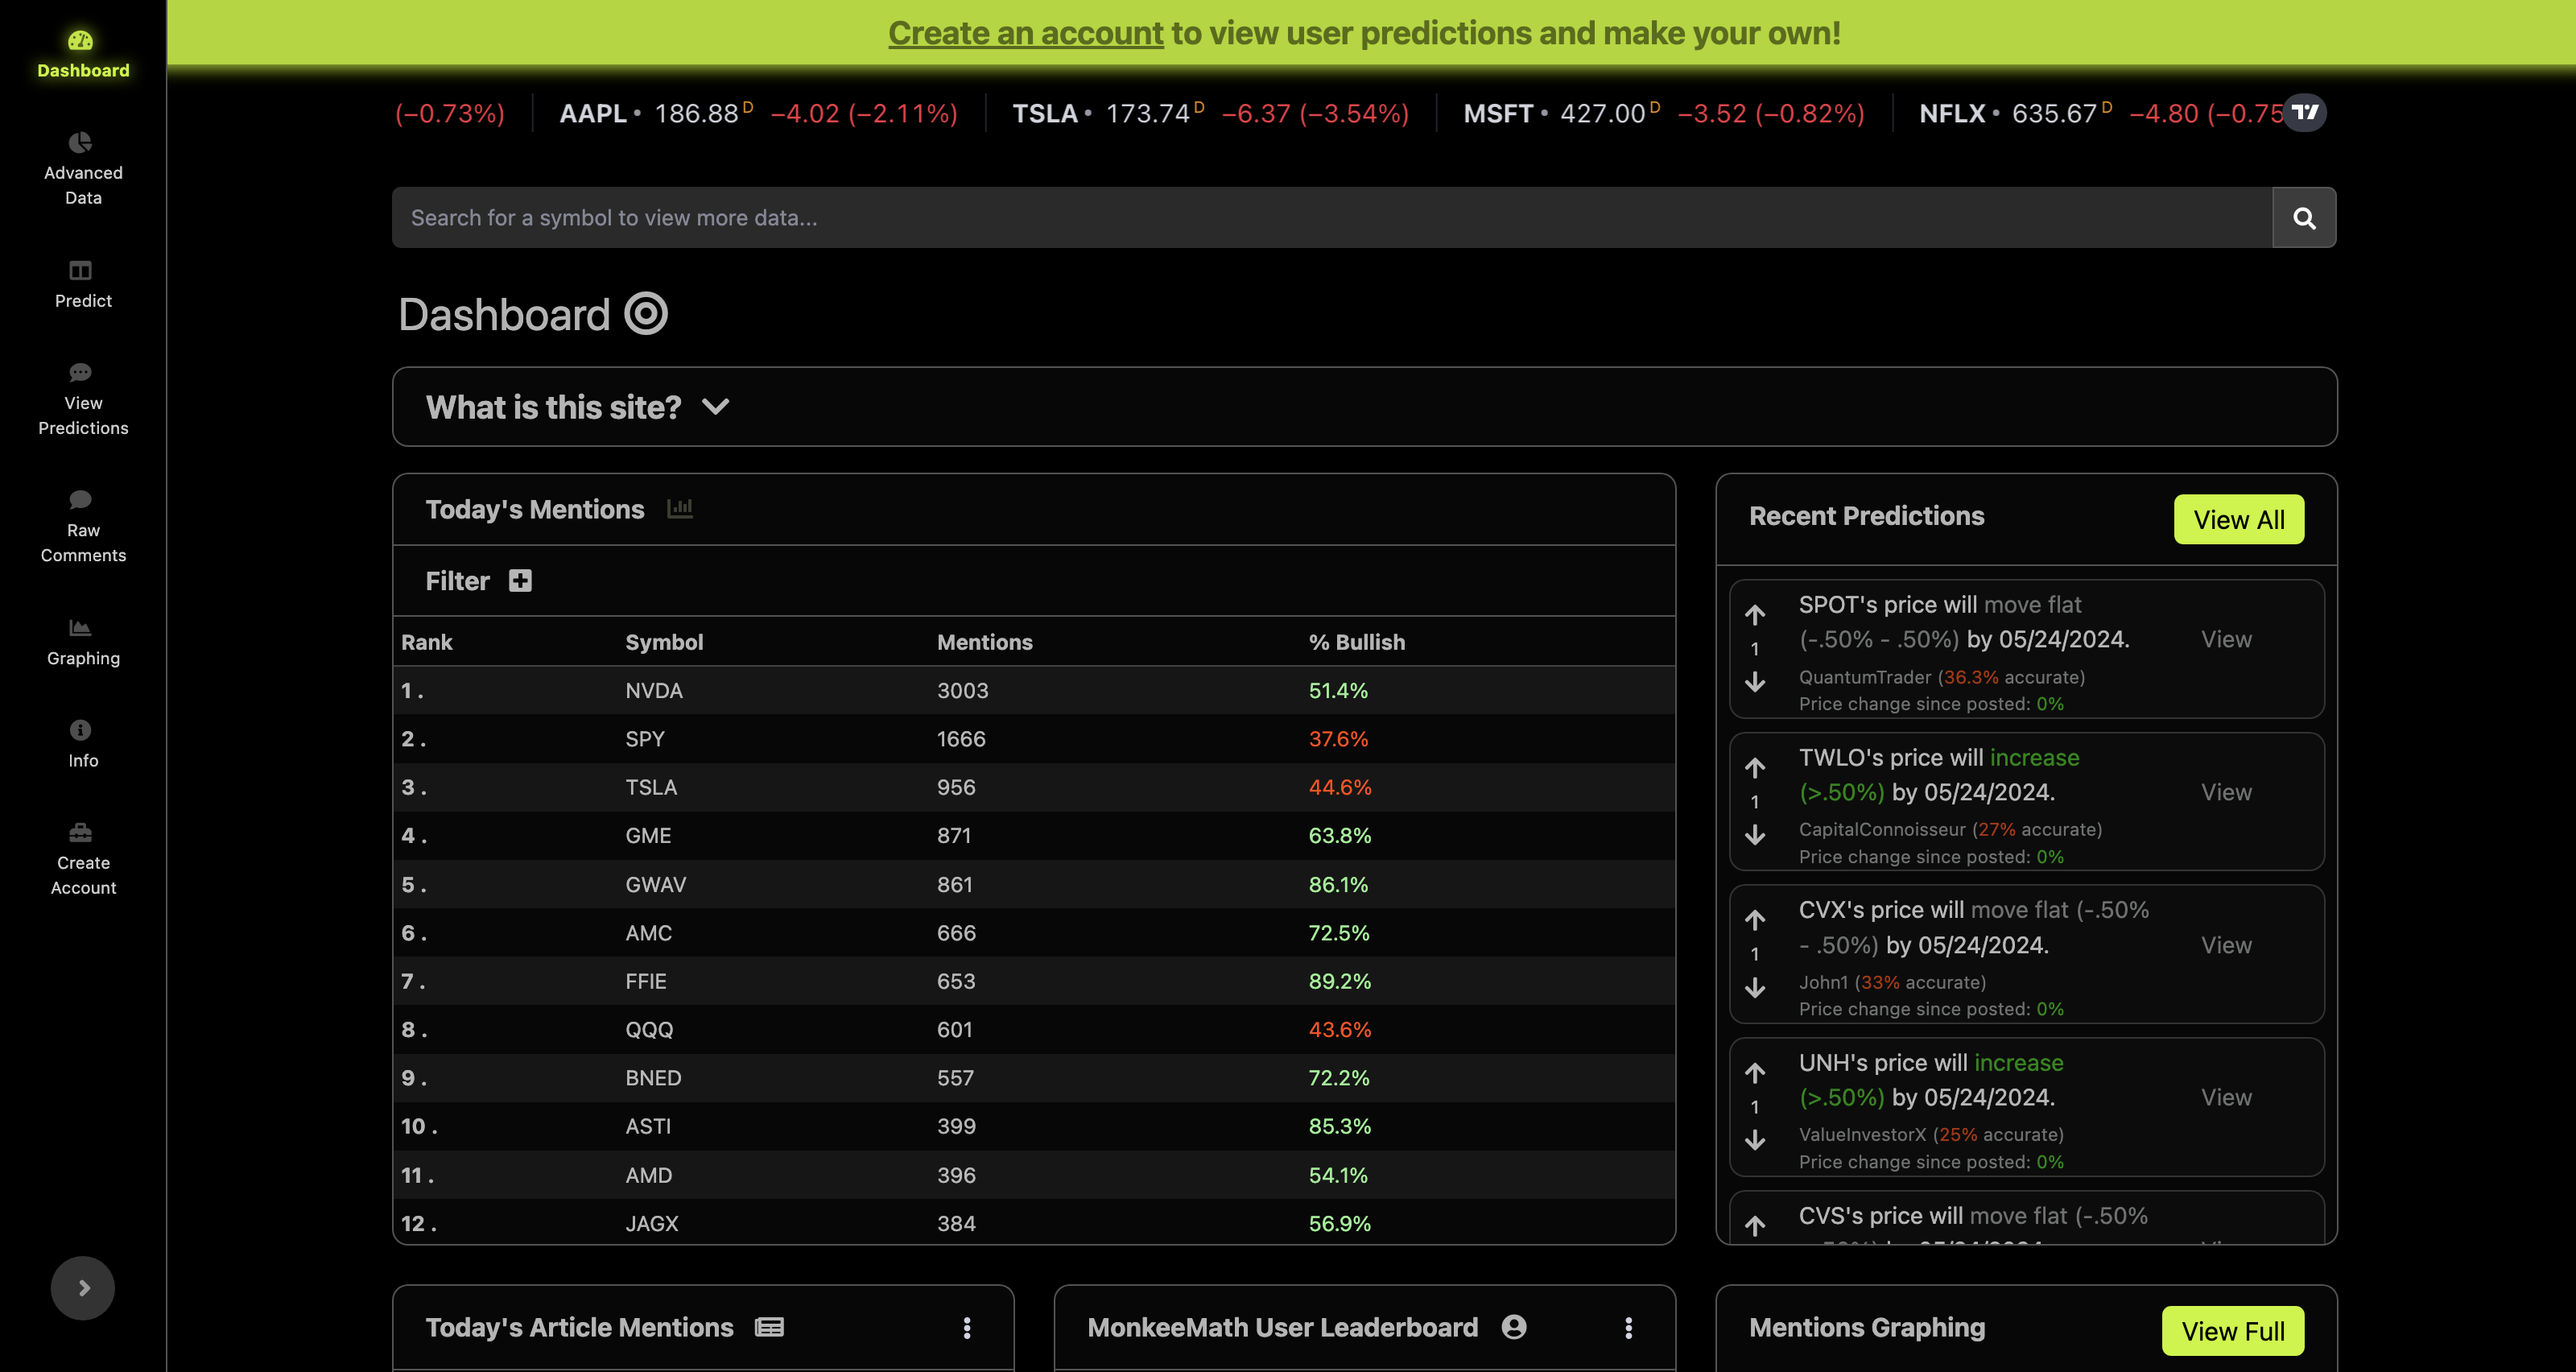Image resolution: width=2576 pixels, height=1372 pixels.
Task: Click the QuantumTrader username
Action: pos(1864,677)
